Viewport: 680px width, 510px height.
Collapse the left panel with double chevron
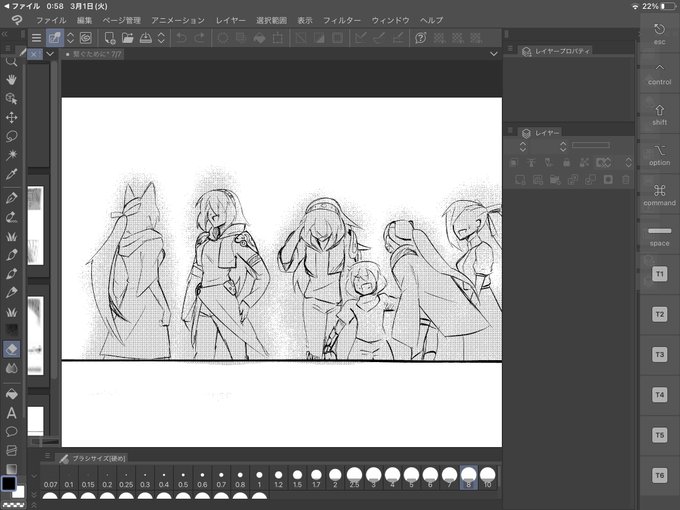coord(5,34)
